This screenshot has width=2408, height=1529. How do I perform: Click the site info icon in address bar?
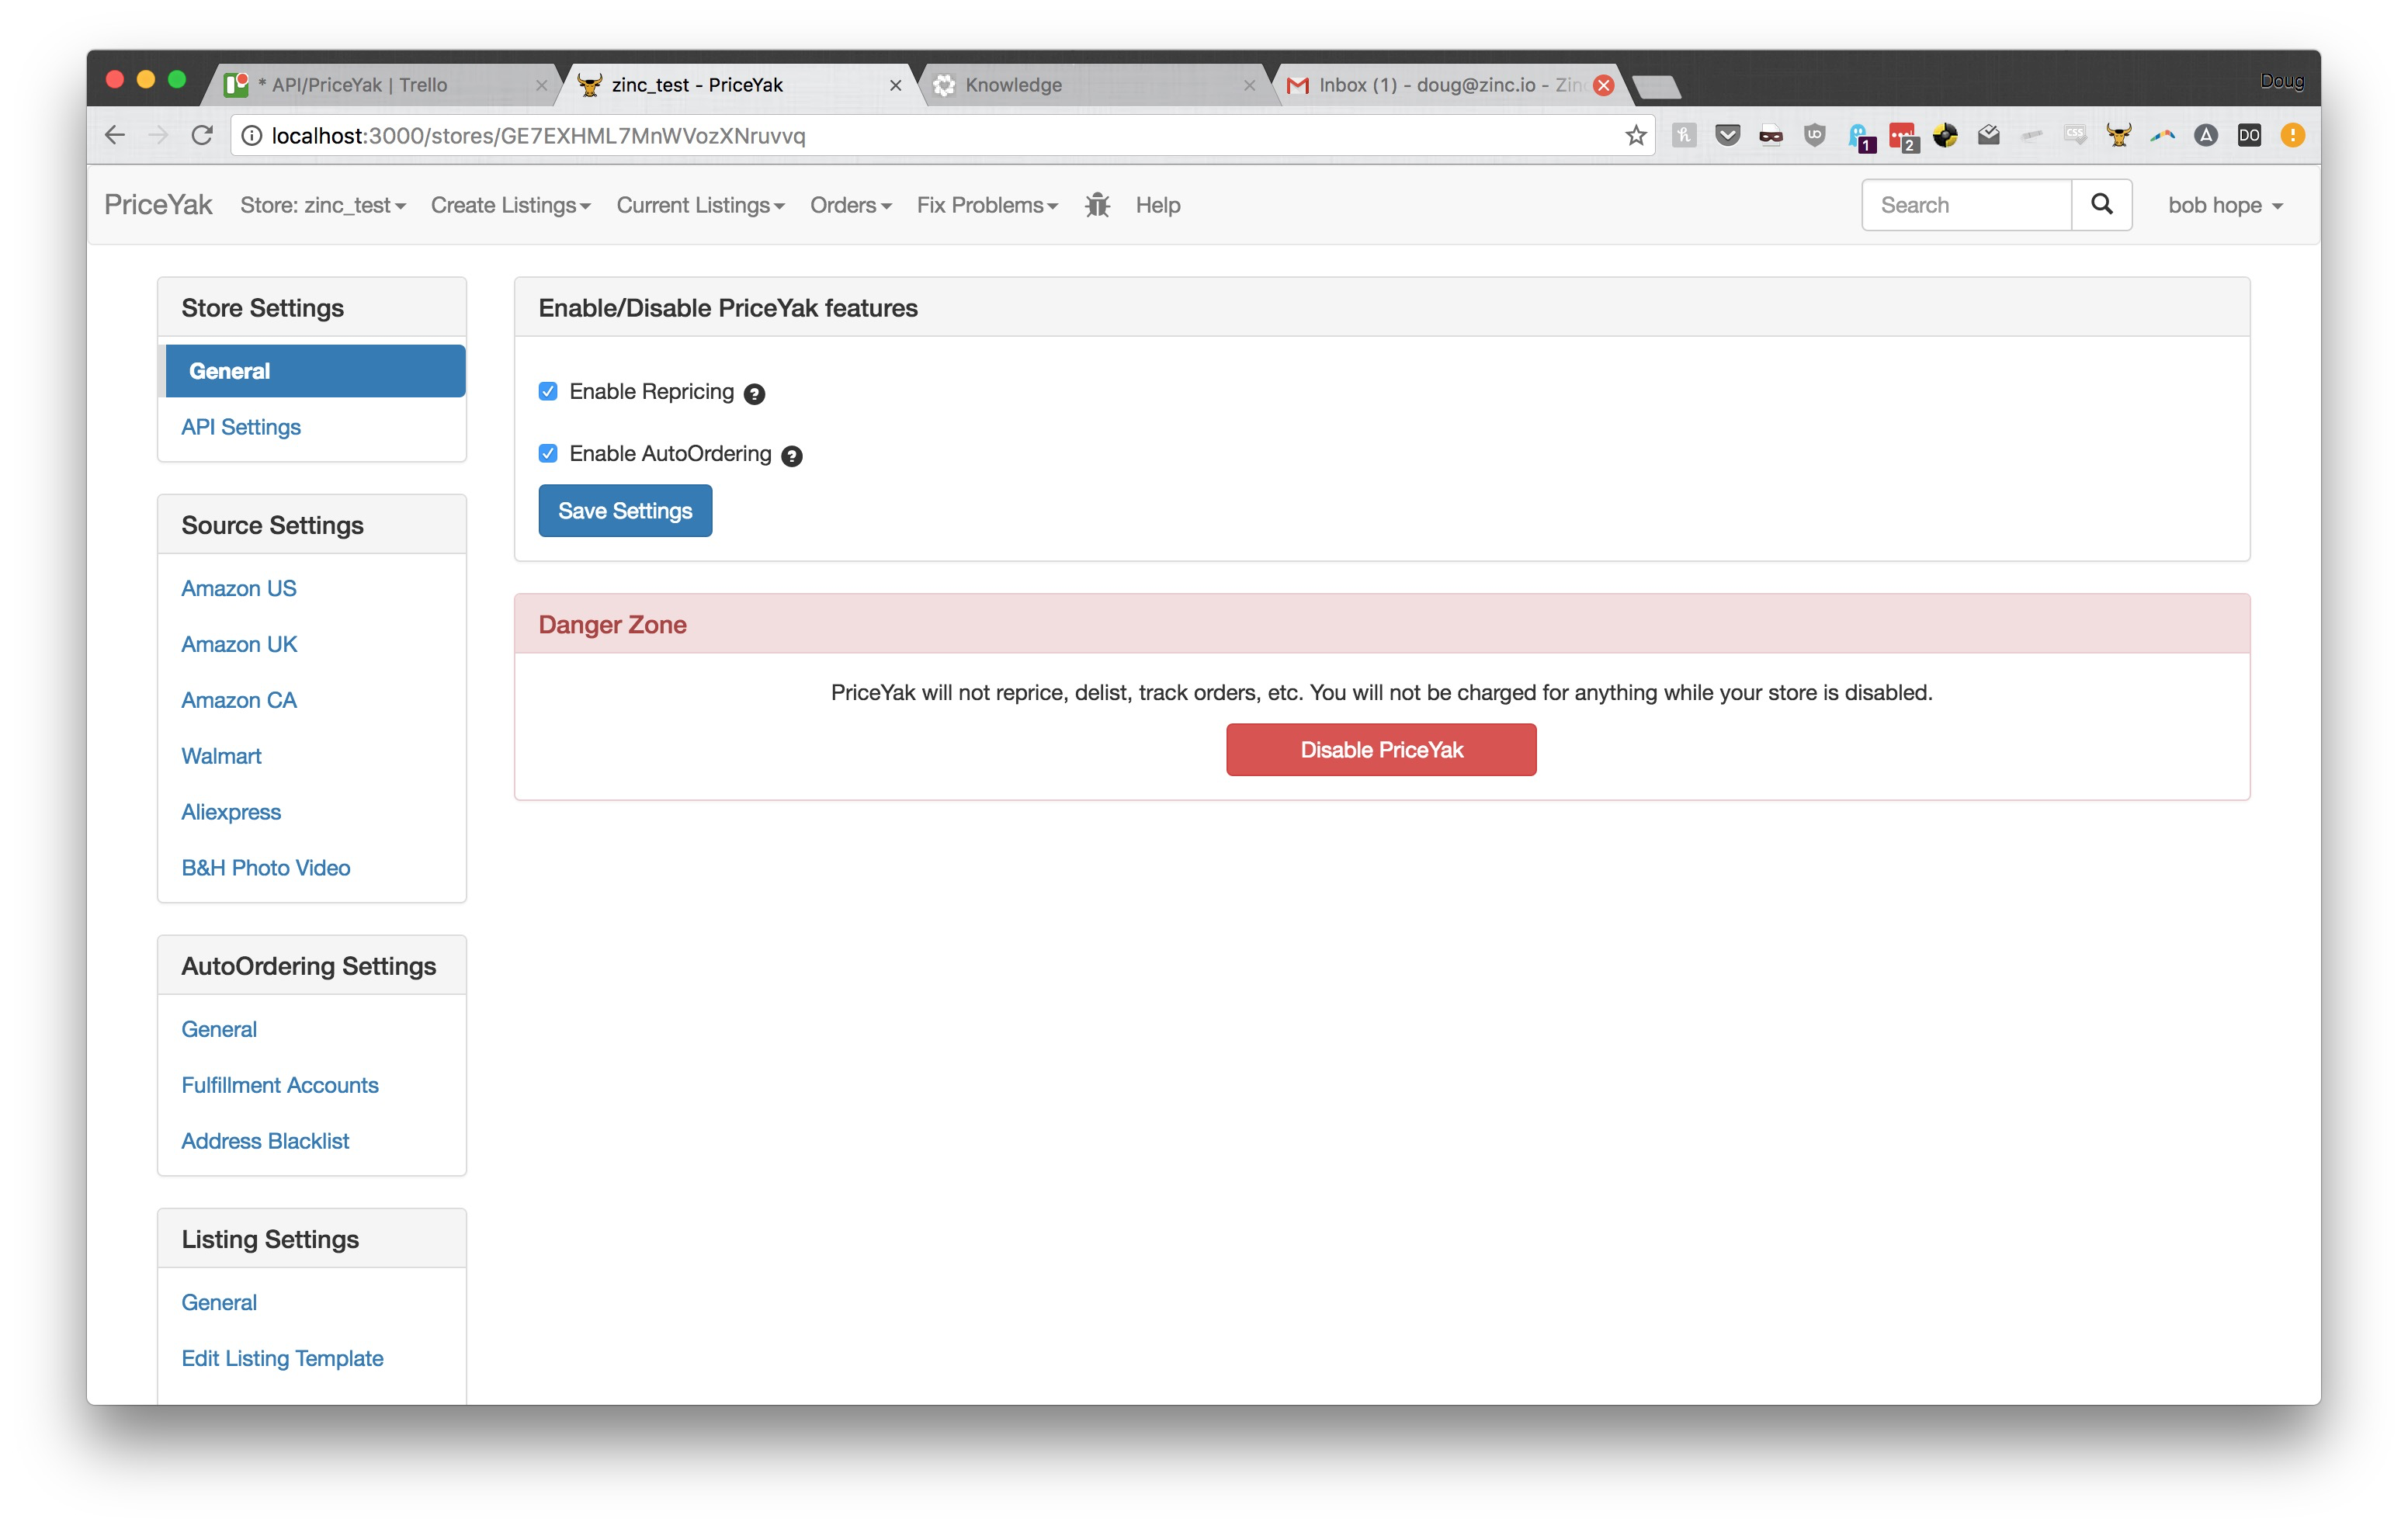pos(252,135)
